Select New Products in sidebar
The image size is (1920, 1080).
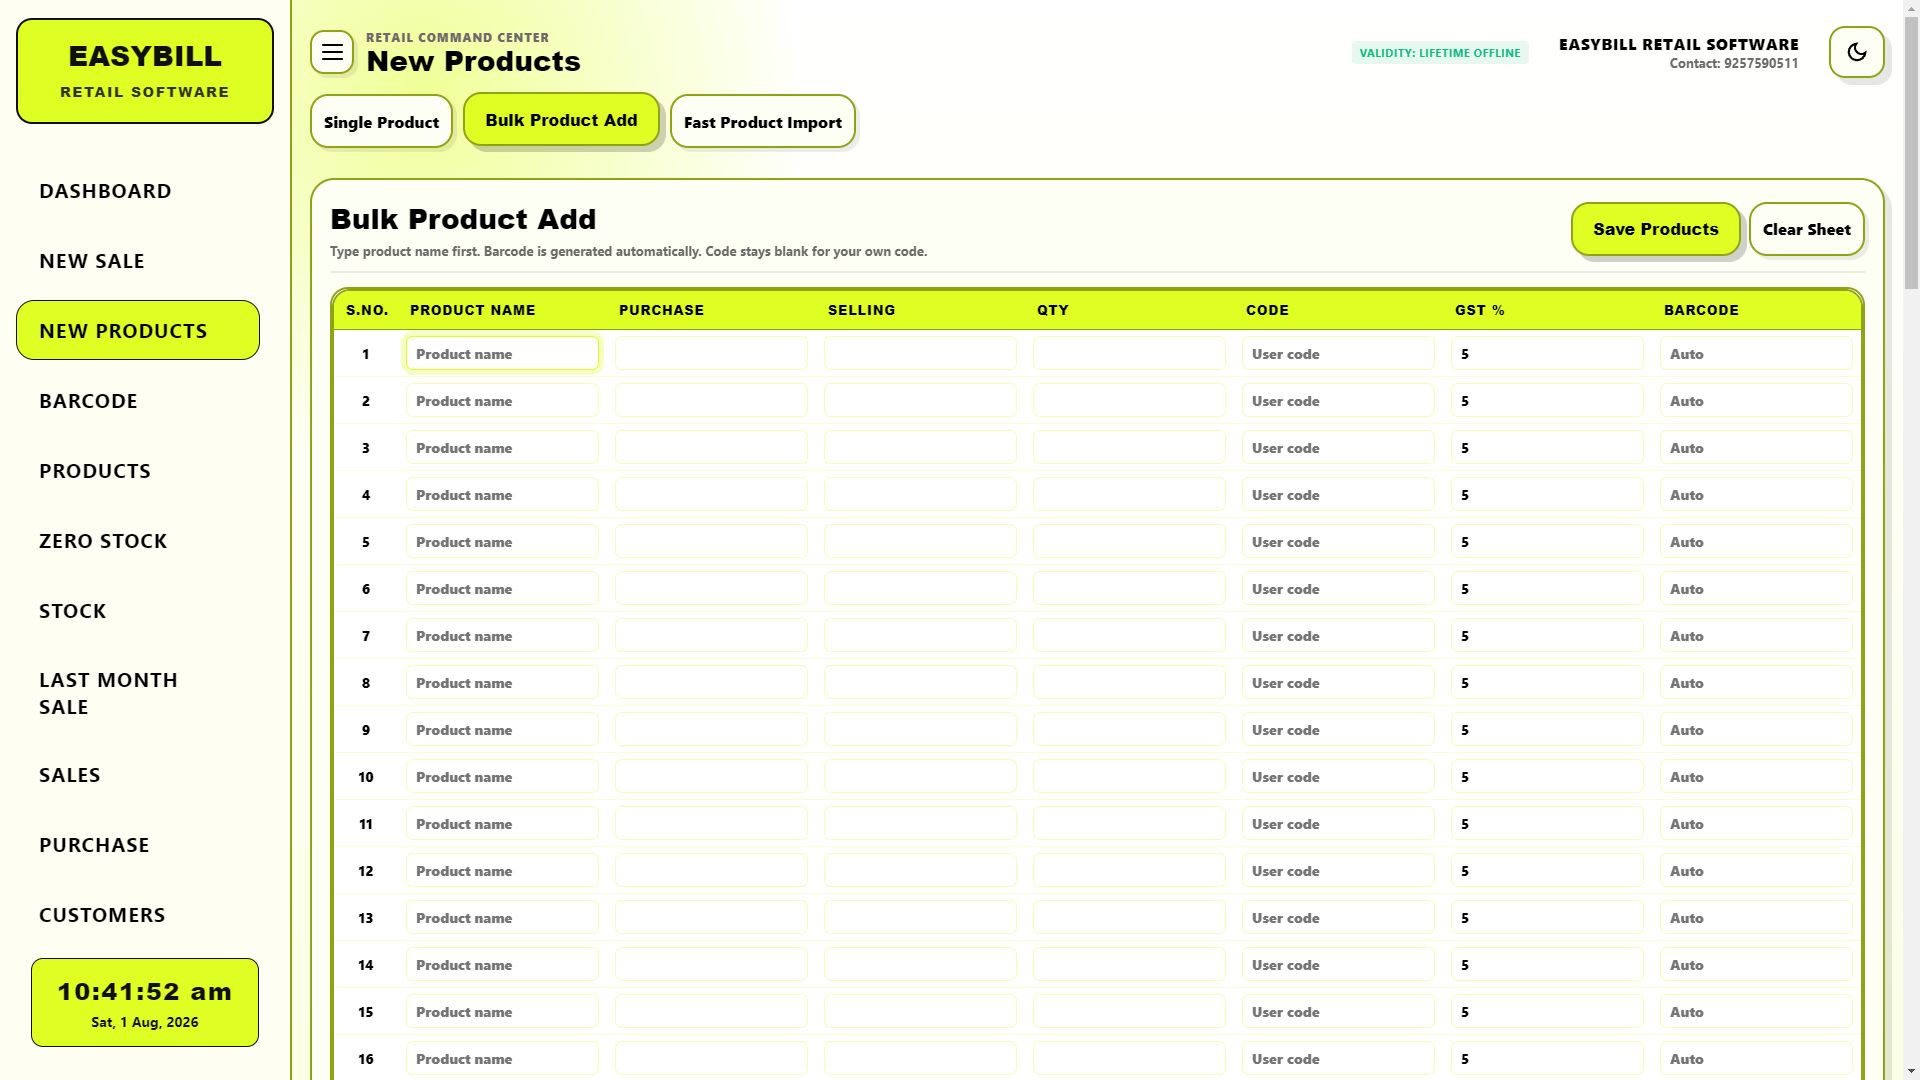138,330
